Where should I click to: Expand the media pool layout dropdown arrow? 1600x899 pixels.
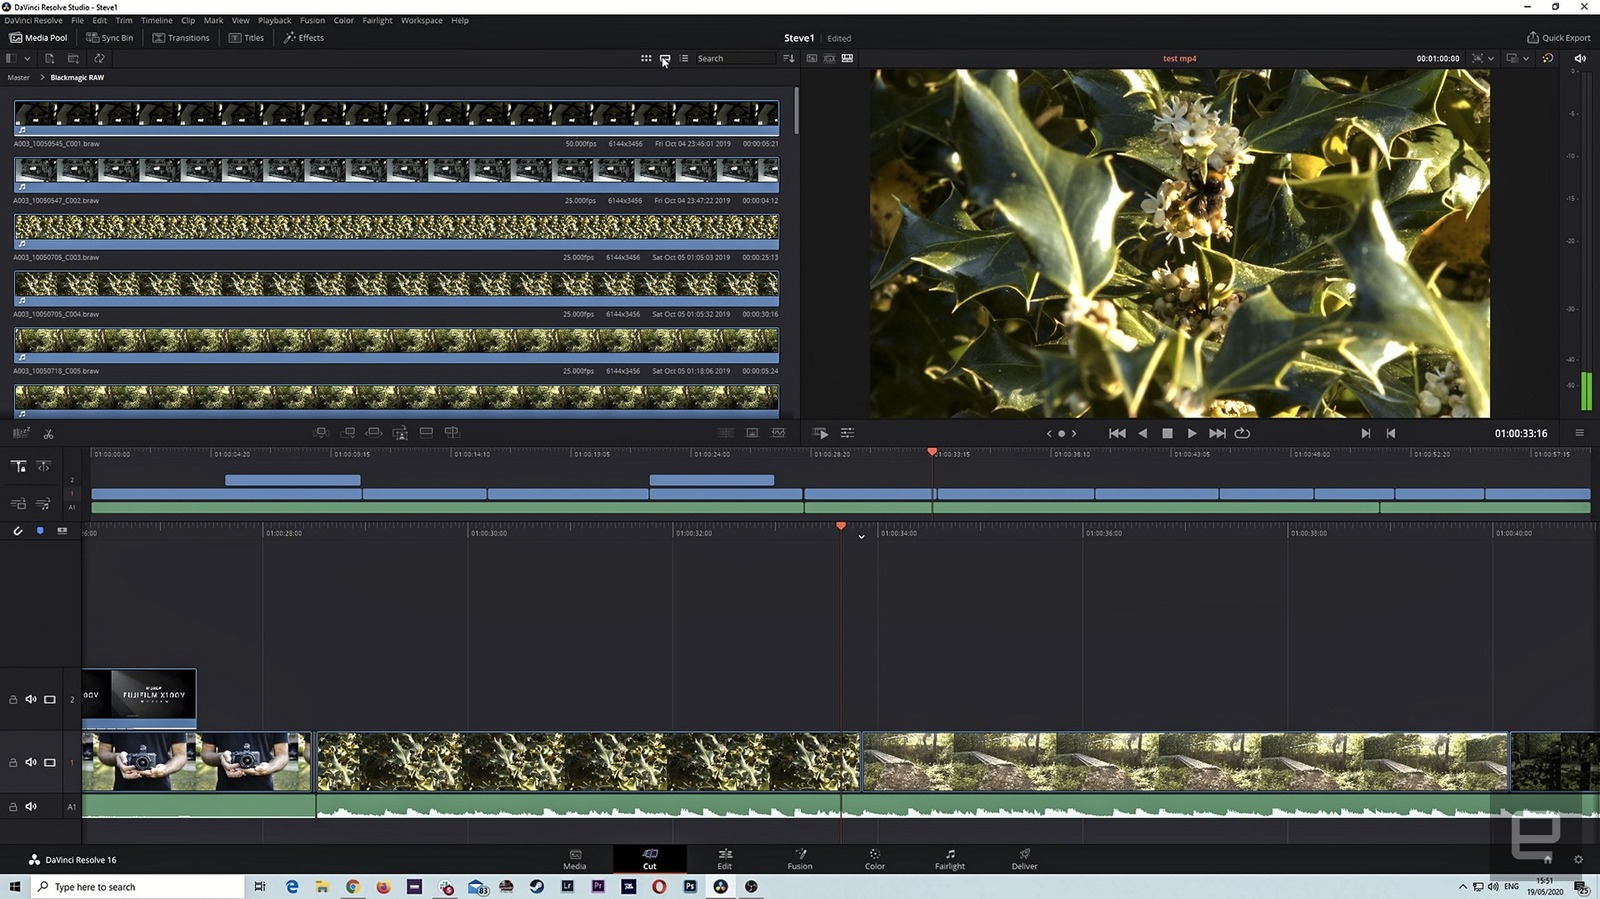[x=27, y=59]
